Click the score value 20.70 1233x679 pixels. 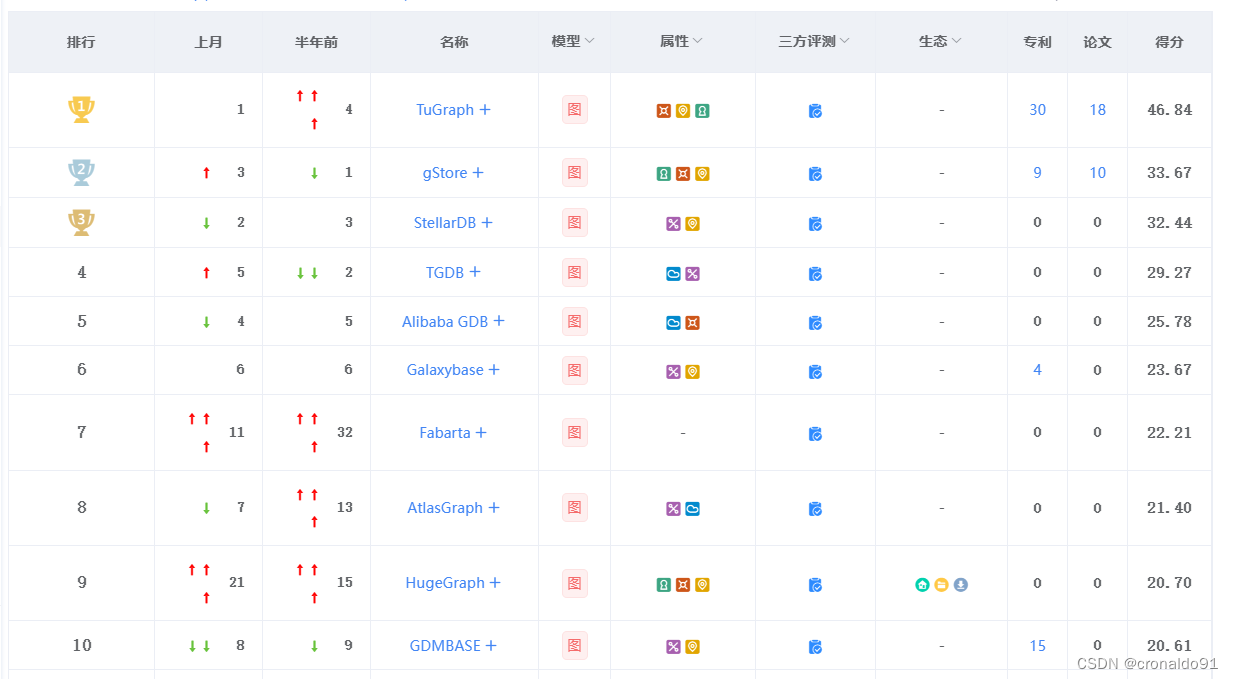pyautogui.click(x=1169, y=583)
